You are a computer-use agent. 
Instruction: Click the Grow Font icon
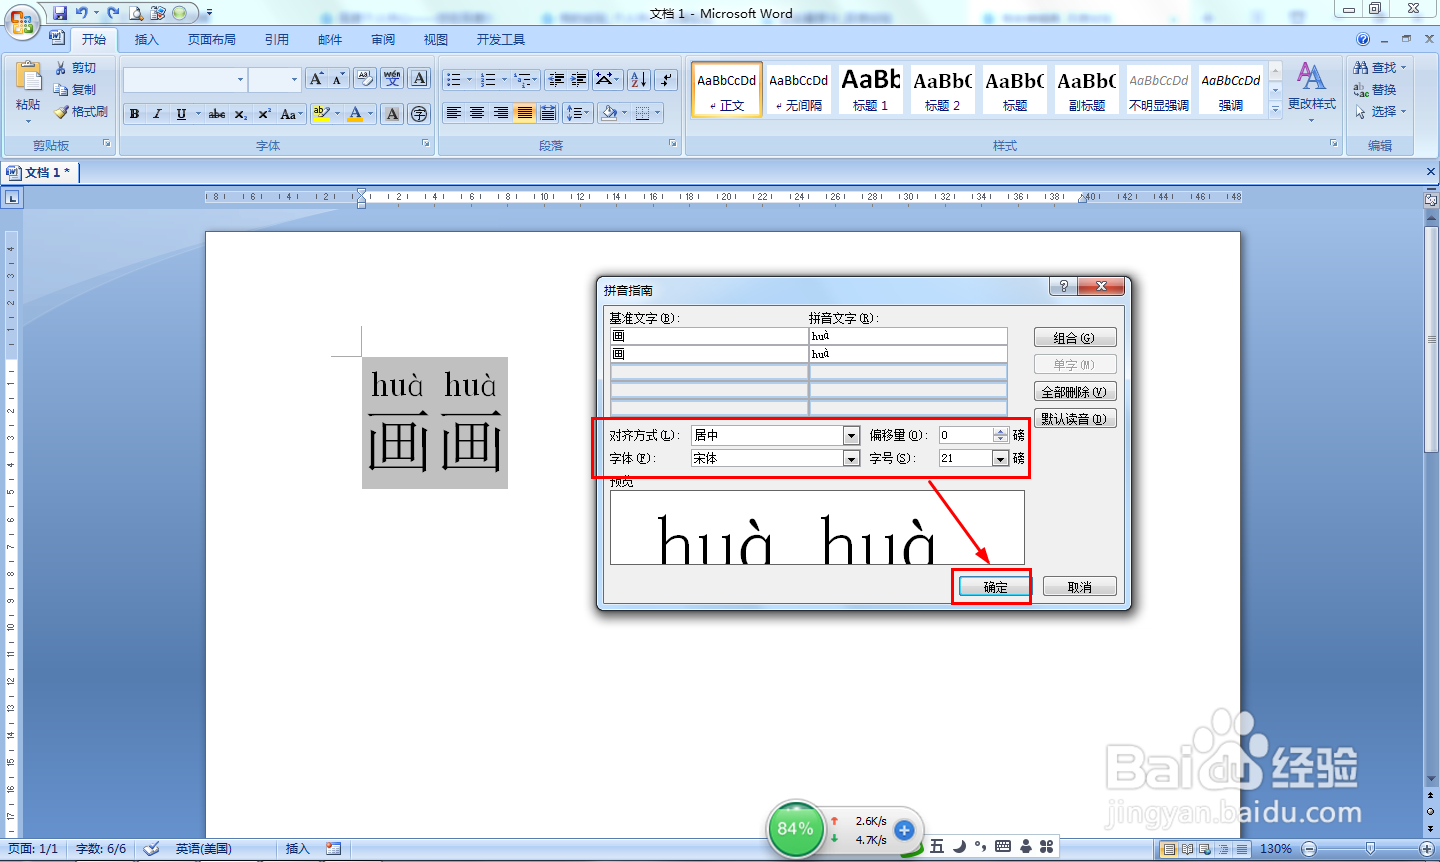click(x=315, y=78)
